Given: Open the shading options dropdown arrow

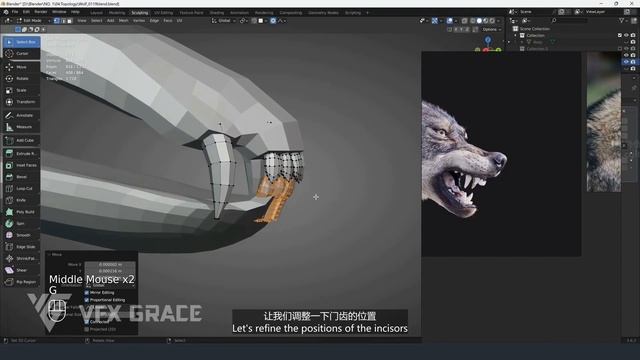Looking at the screenshot, I should [499, 20].
